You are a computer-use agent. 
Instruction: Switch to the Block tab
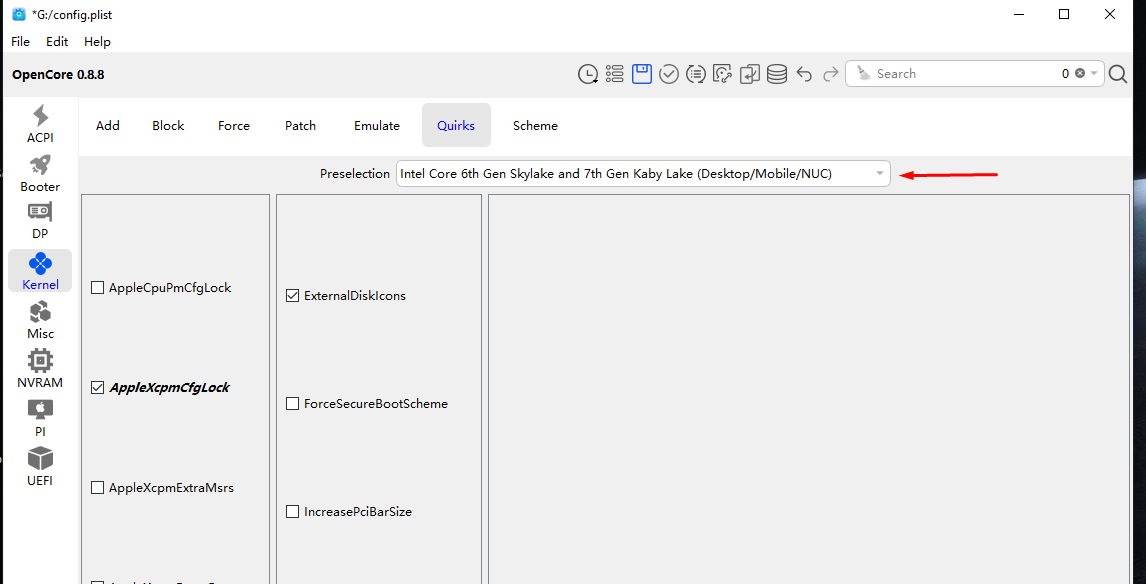[168, 126]
